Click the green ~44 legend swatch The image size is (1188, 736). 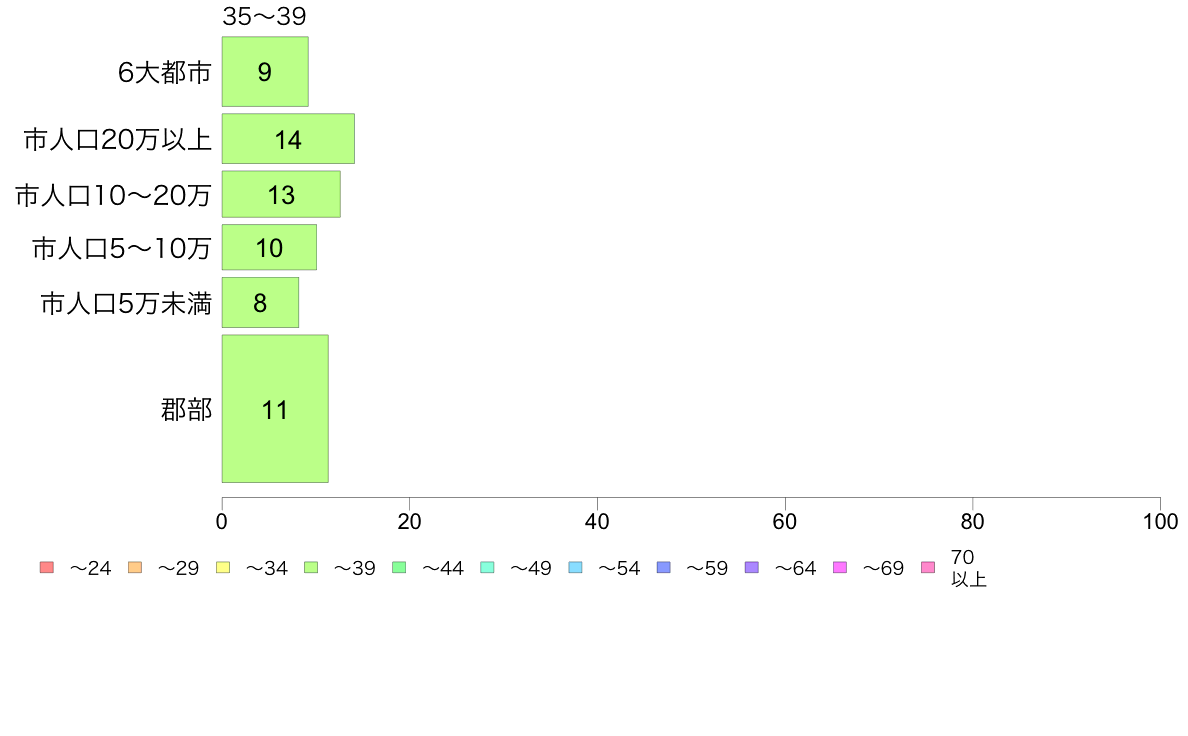[399, 567]
